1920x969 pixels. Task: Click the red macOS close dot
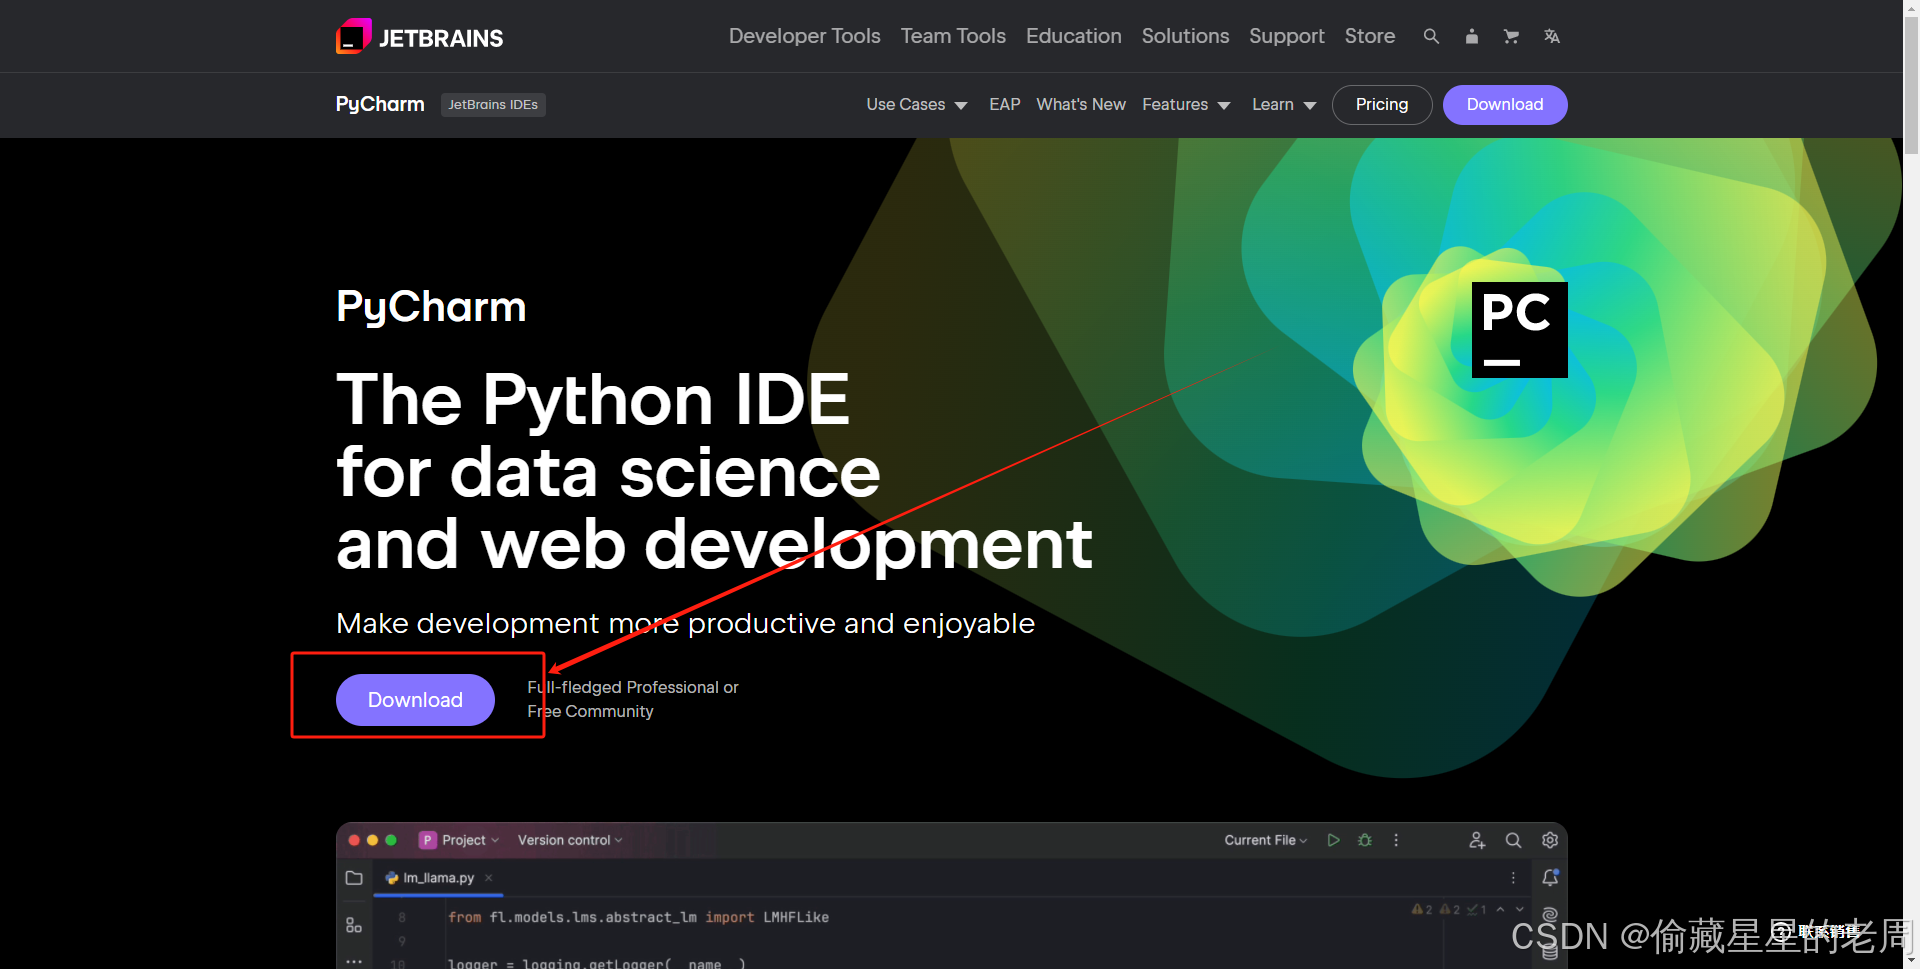click(x=354, y=840)
